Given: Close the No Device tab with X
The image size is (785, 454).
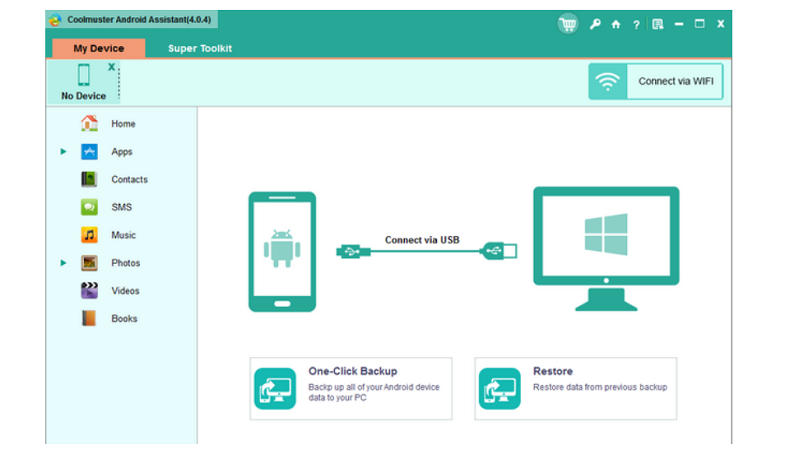Looking at the screenshot, I should pyautogui.click(x=111, y=67).
